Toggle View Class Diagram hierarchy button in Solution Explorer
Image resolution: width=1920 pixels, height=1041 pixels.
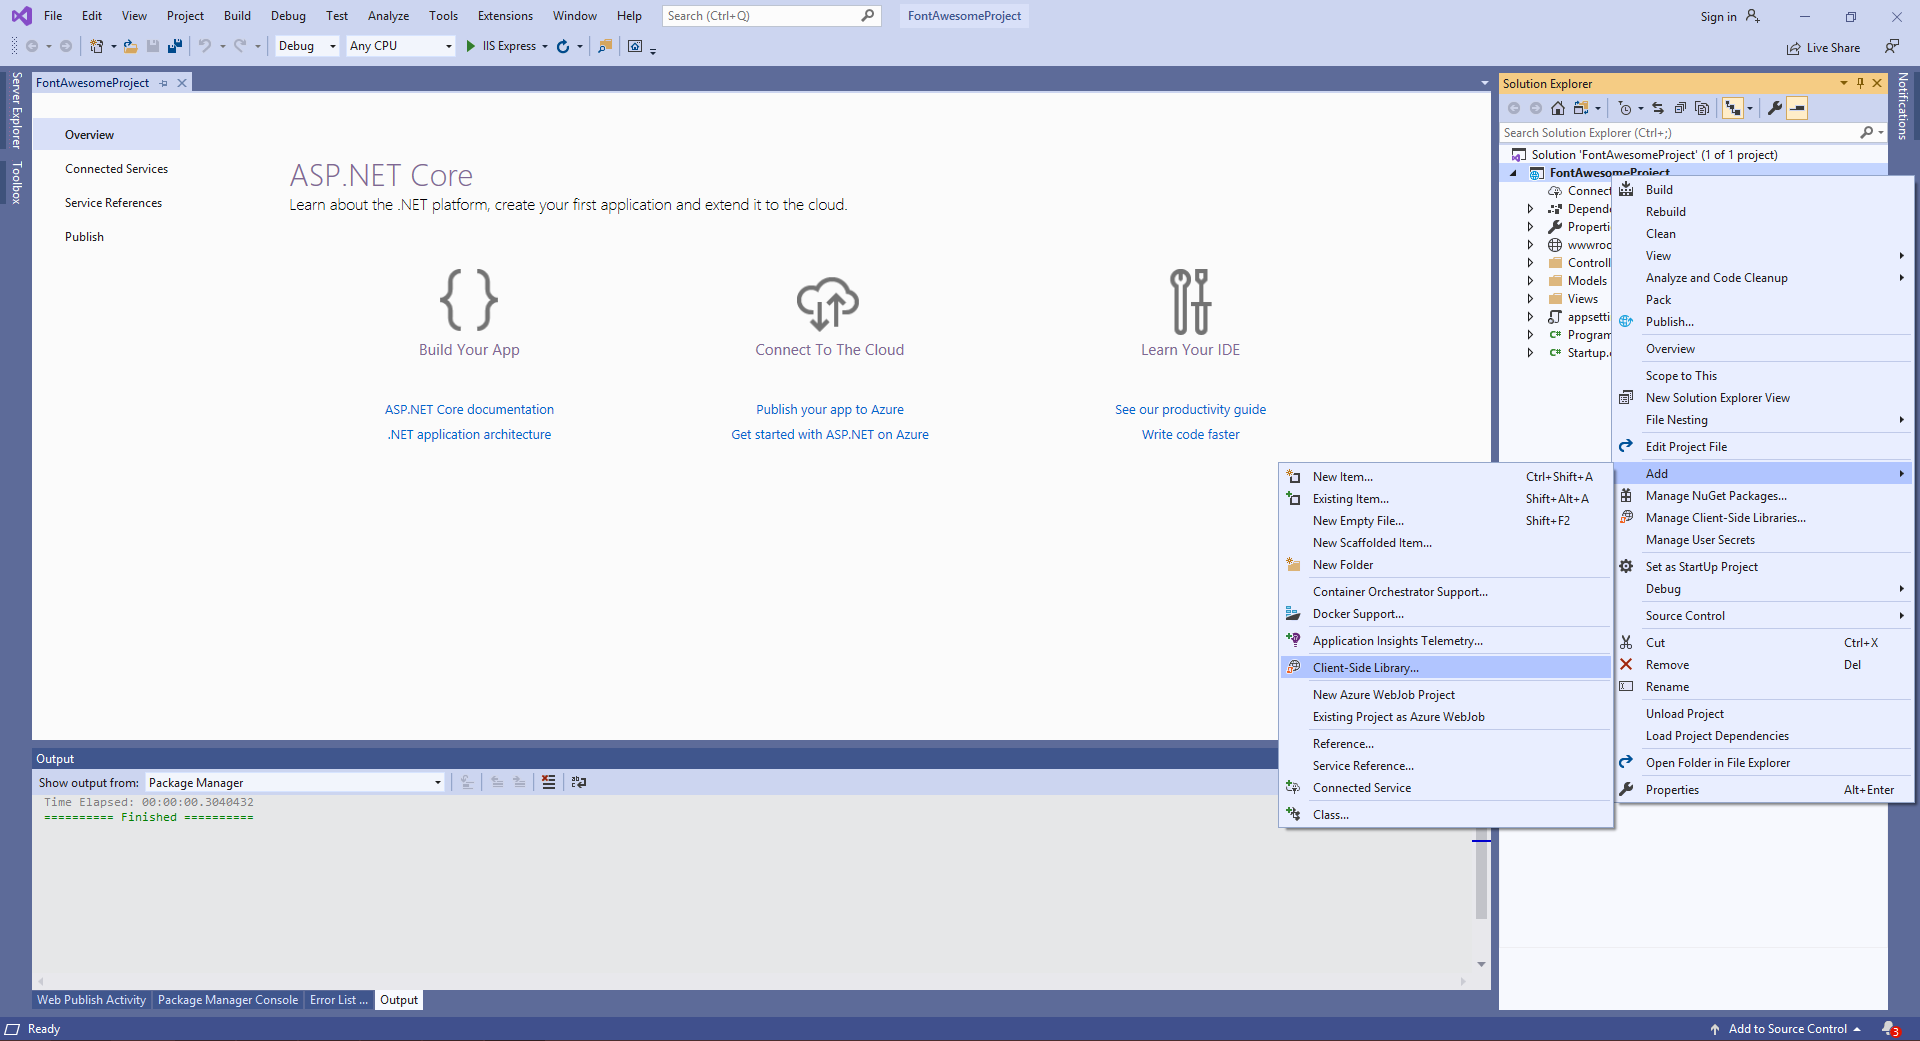click(x=1733, y=108)
